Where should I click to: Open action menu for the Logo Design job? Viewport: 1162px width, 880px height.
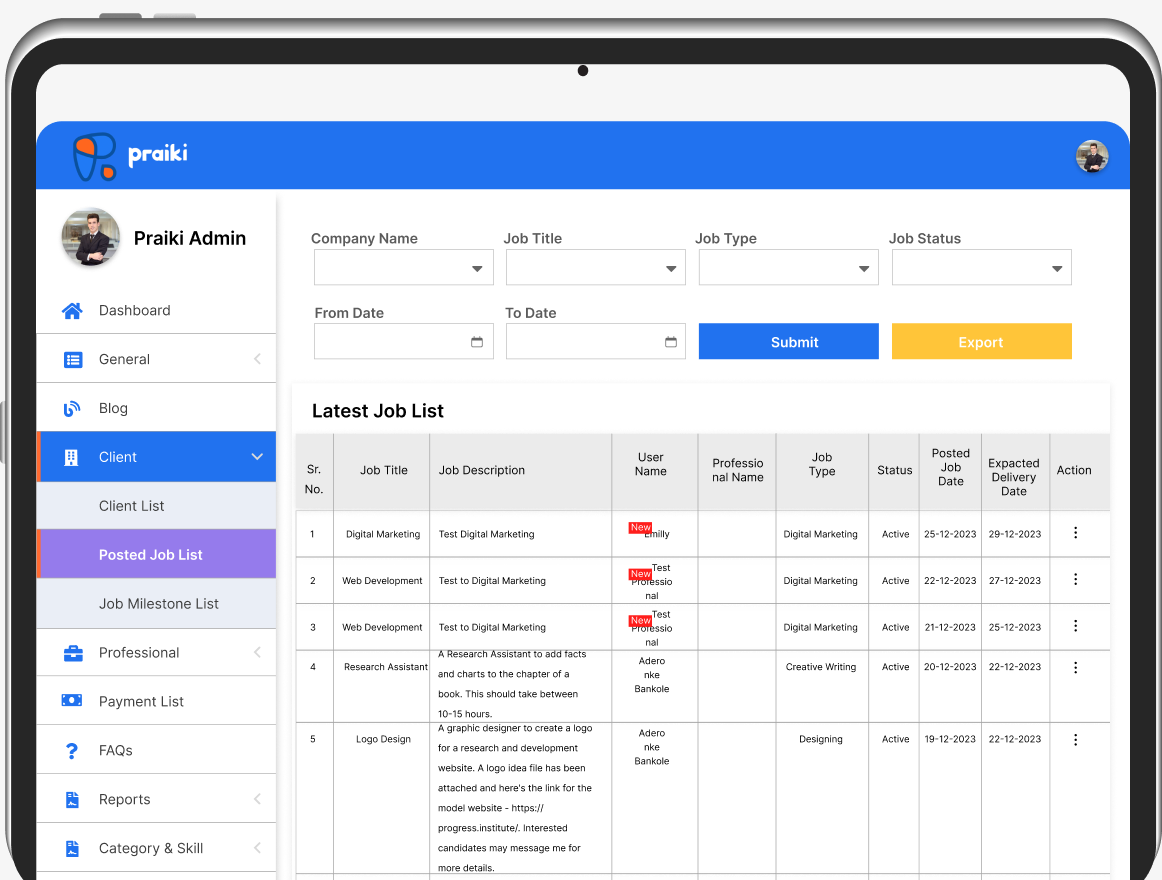pyautogui.click(x=1075, y=740)
